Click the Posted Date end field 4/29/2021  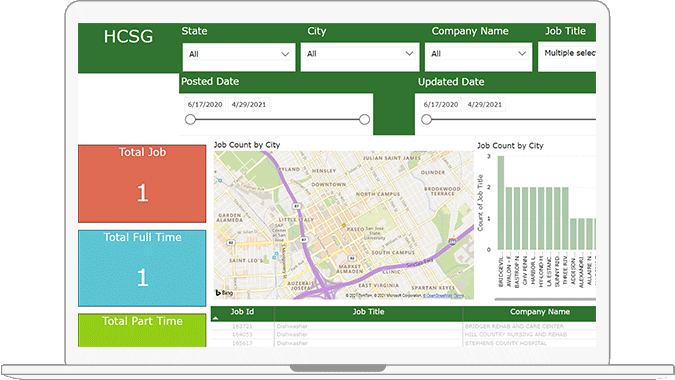coord(249,105)
